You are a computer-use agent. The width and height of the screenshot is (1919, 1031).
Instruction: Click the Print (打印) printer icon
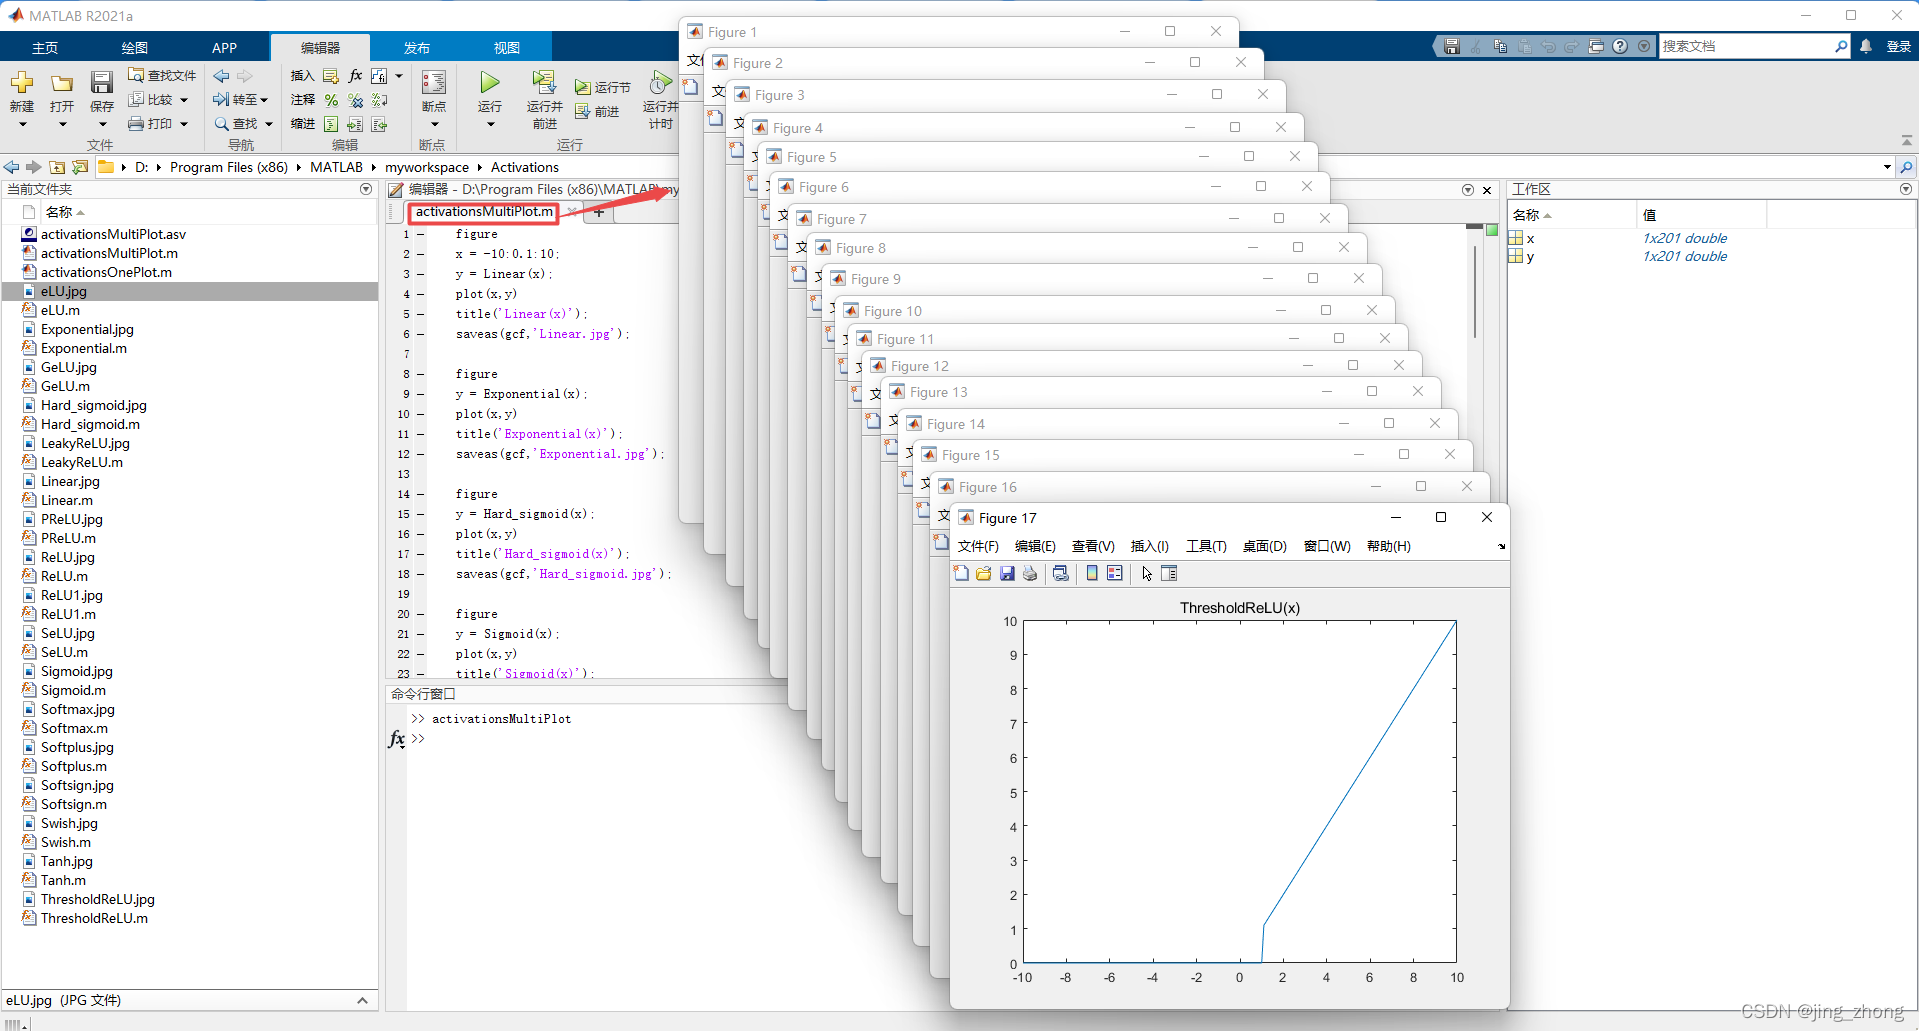tap(136, 124)
